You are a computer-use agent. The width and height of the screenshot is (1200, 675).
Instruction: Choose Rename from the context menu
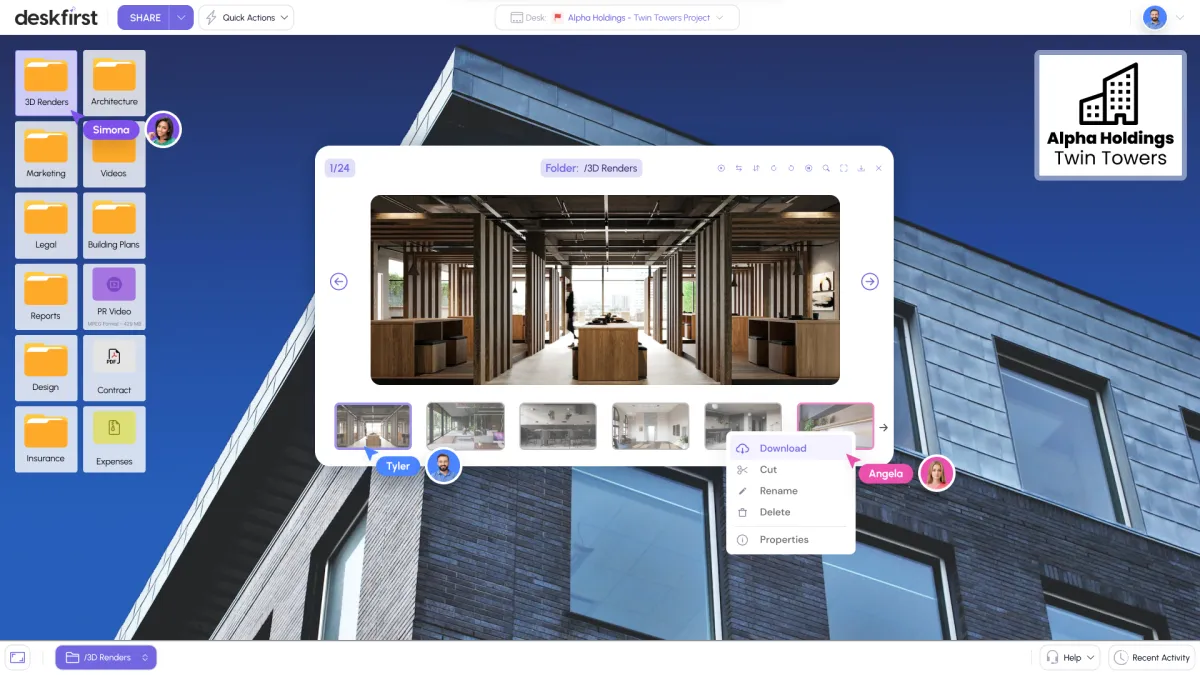[790, 491]
